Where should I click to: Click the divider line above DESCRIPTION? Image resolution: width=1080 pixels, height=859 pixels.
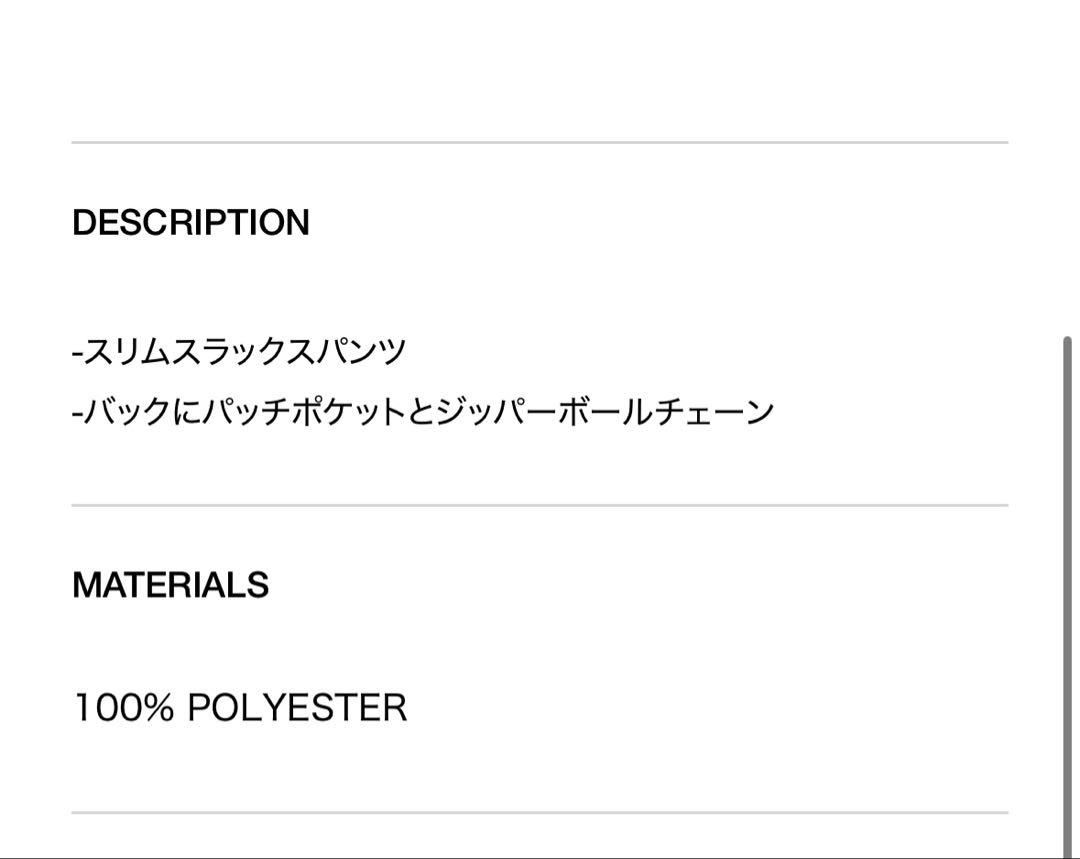(x=540, y=143)
